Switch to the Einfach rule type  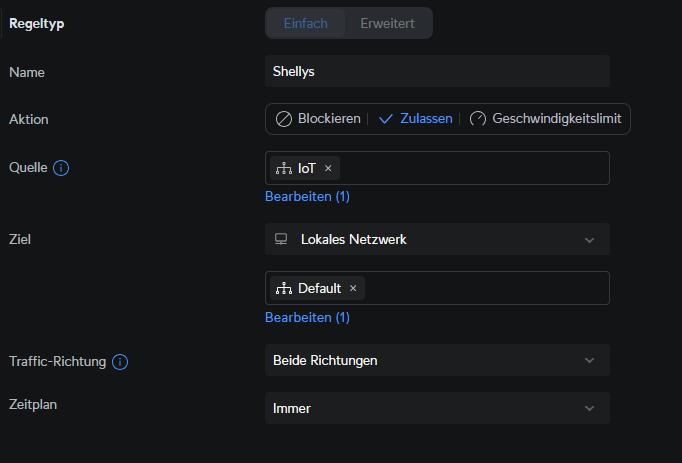tap(305, 23)
